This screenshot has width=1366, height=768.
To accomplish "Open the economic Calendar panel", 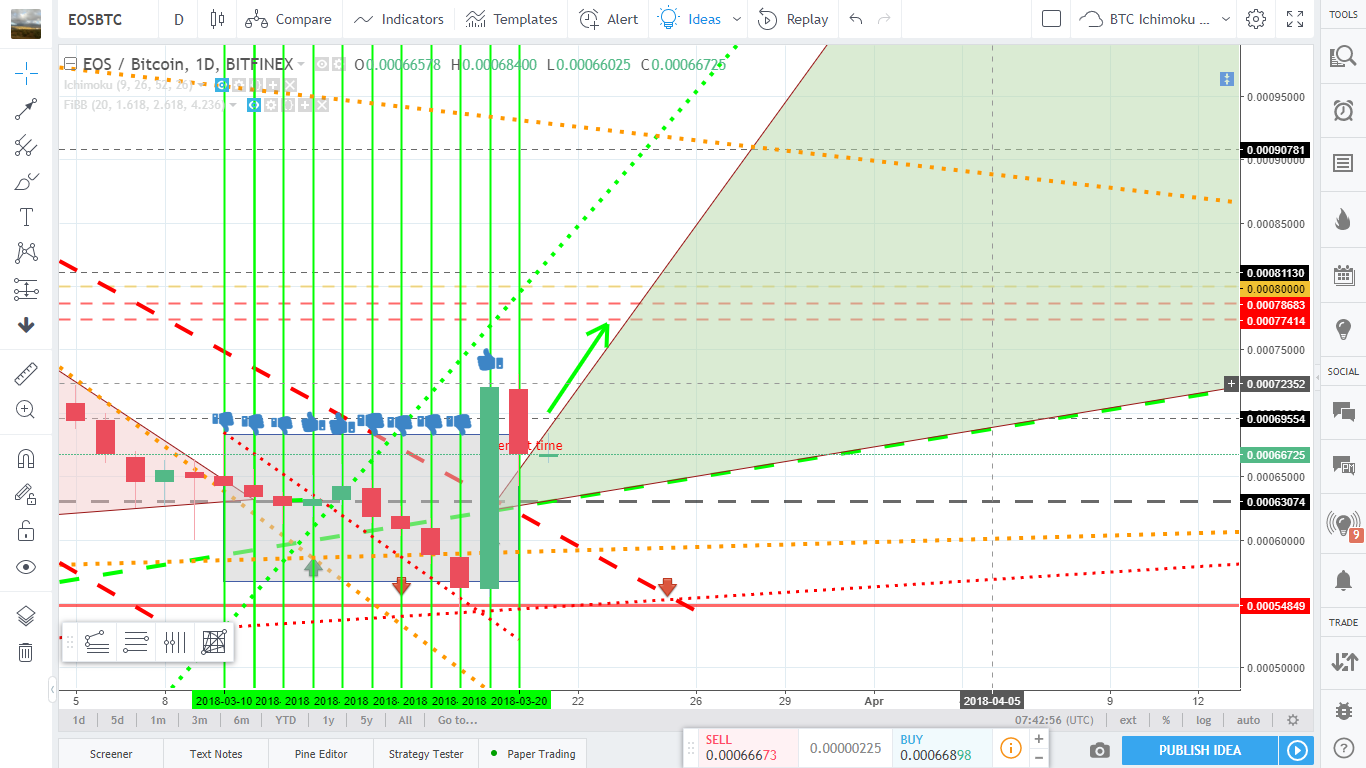I will tap(1343, 275).
